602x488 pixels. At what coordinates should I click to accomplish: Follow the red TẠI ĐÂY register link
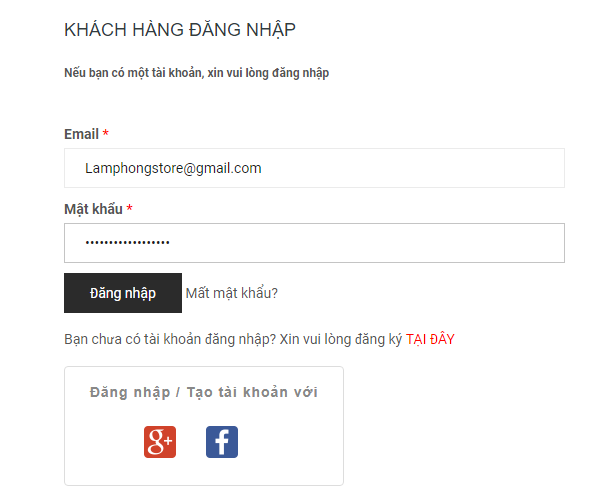coord(430,339)
